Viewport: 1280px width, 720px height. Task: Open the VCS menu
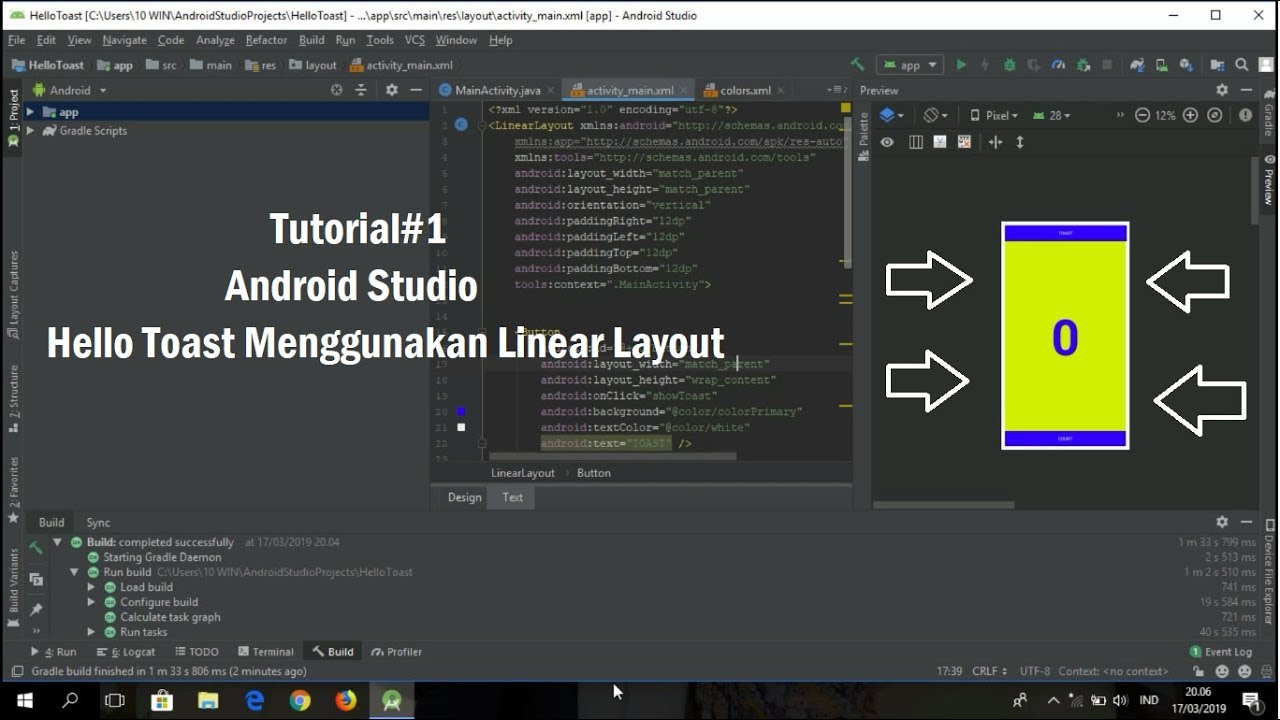tap(415, 40)
